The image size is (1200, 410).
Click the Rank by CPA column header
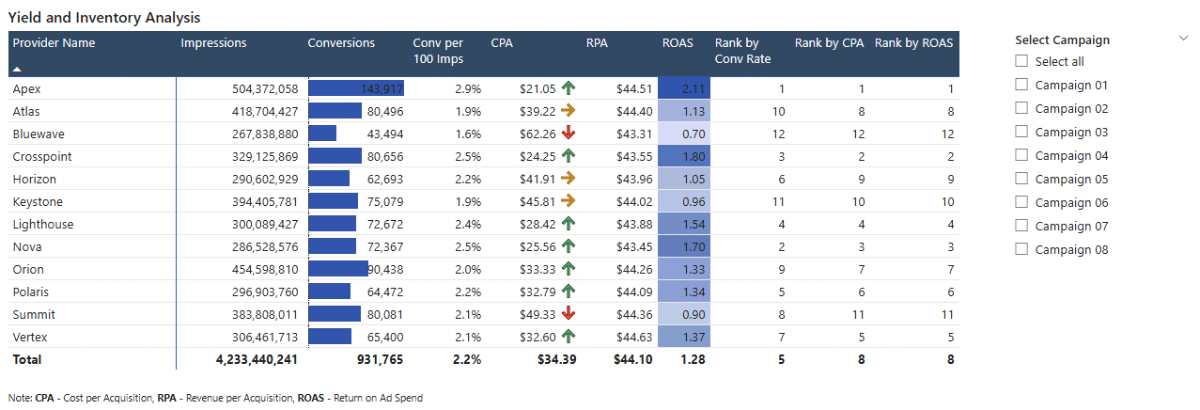pos(829,43)
